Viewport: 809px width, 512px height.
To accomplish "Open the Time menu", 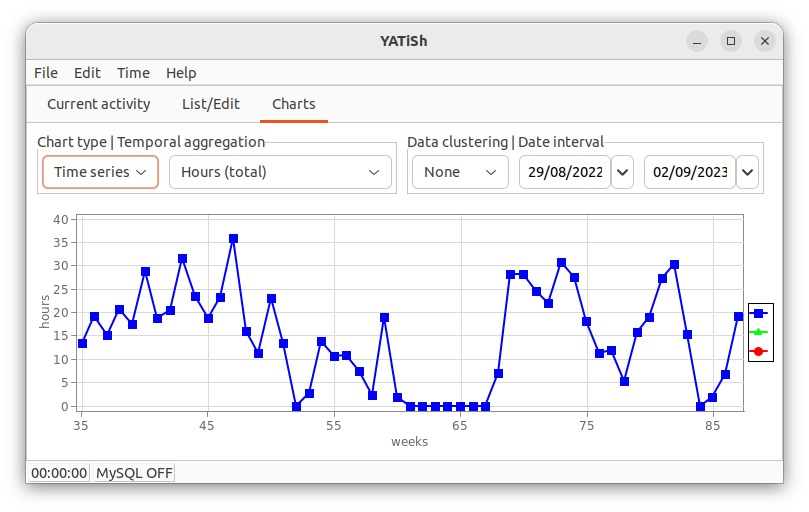I will tap(133, 73).
